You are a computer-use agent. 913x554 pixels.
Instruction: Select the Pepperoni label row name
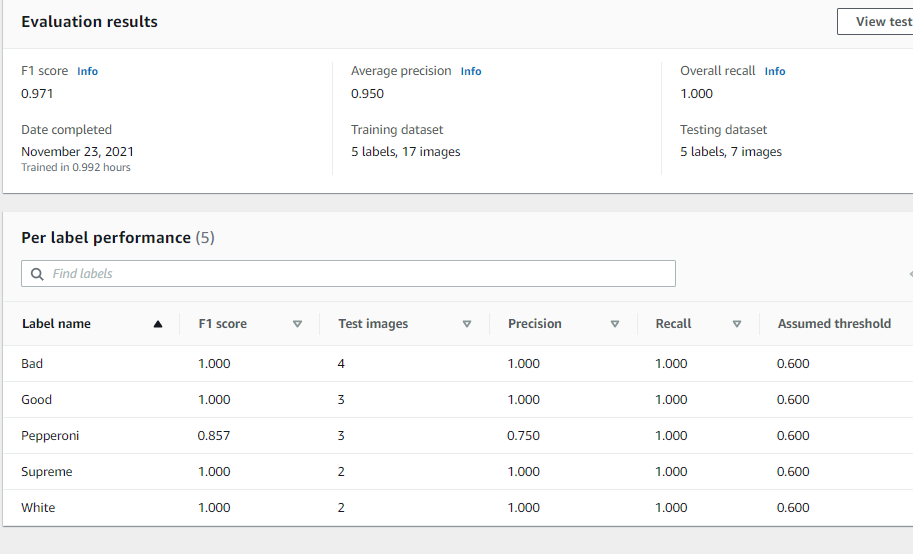coord(50,436)
